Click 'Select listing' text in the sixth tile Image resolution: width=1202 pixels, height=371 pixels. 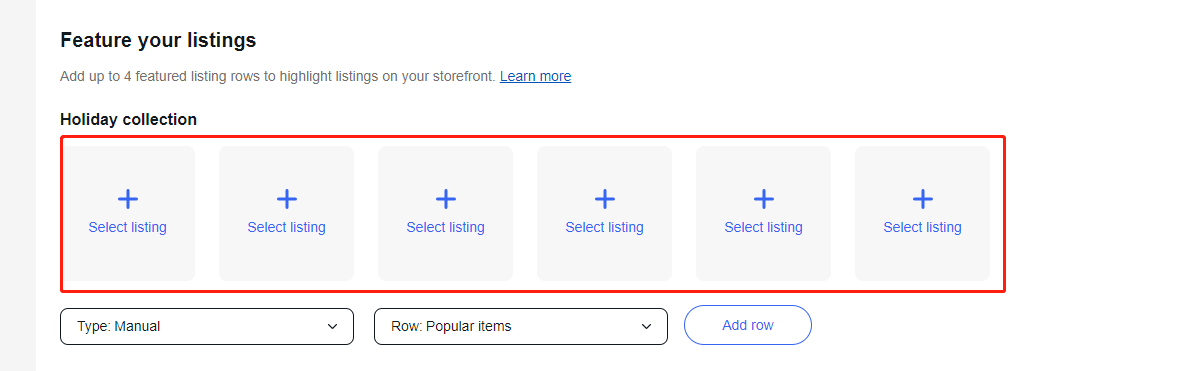(x=923, y=227)
